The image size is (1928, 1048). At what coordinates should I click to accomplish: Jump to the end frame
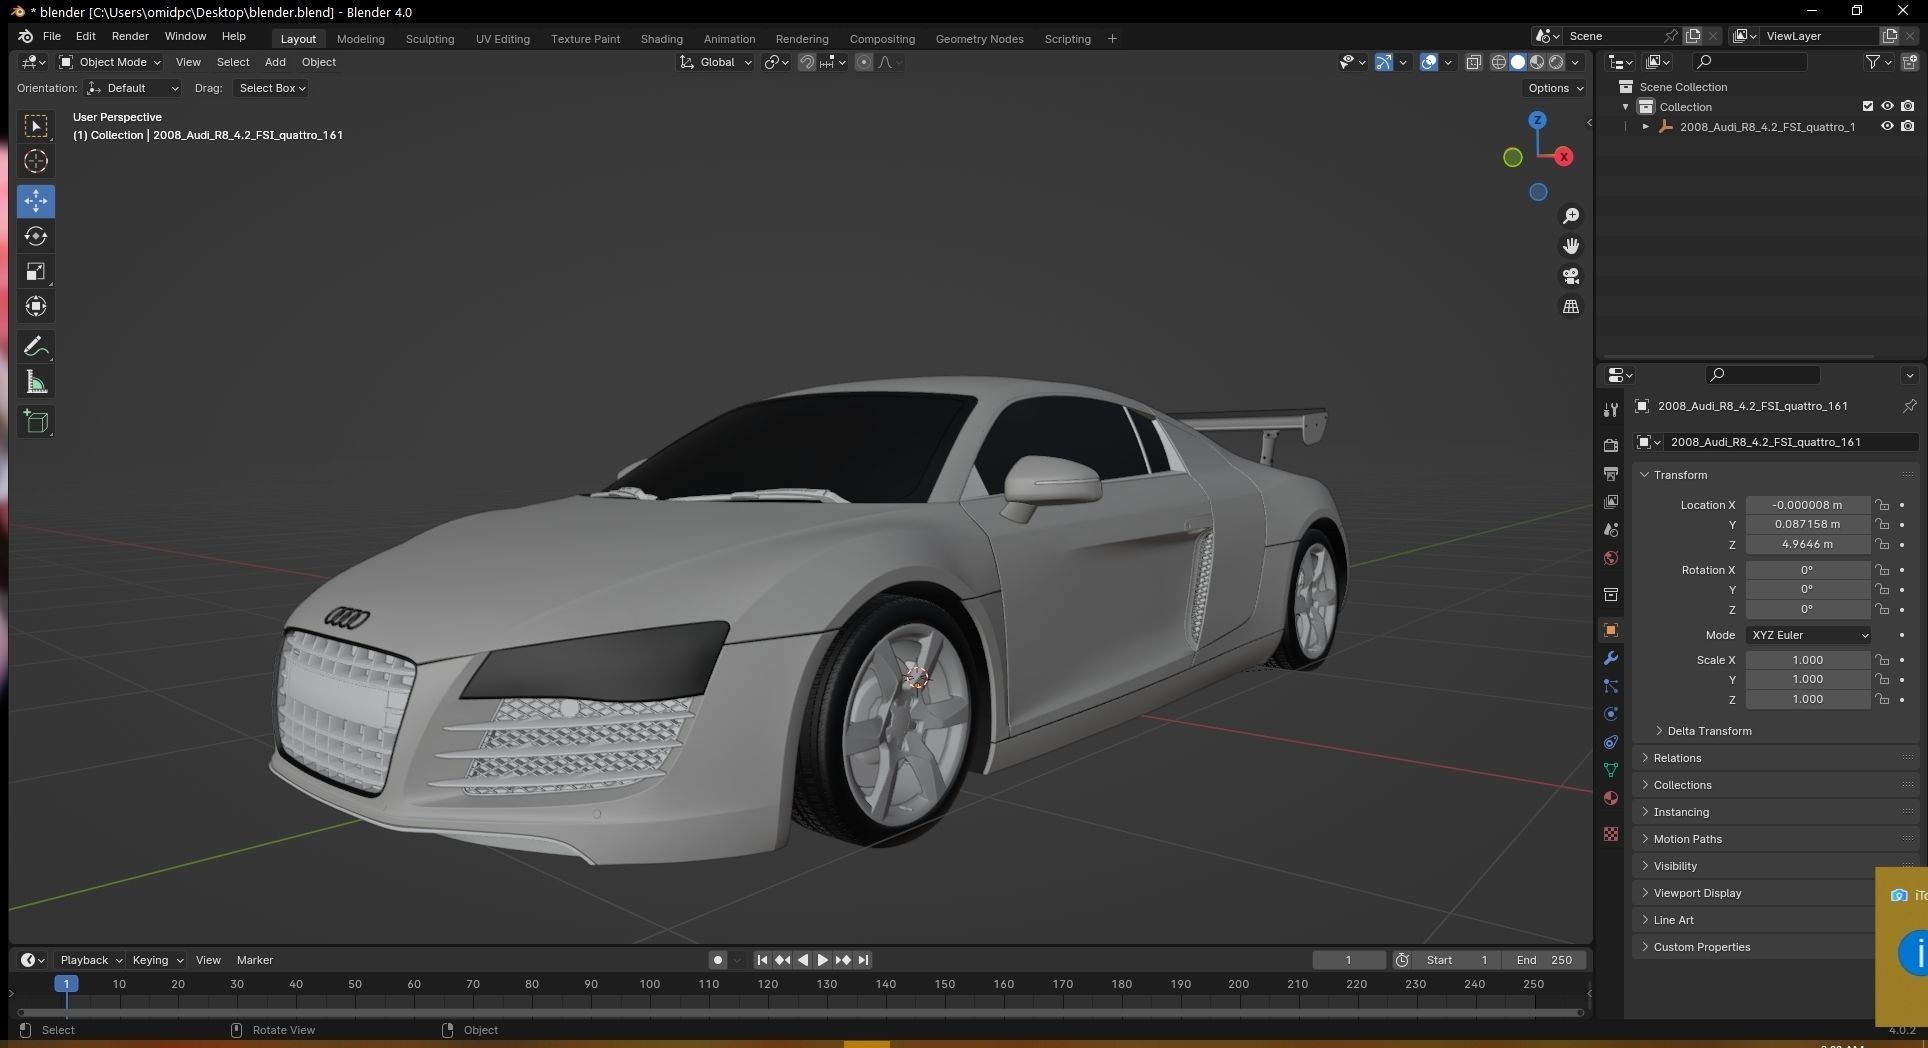[x=863, y=960]
